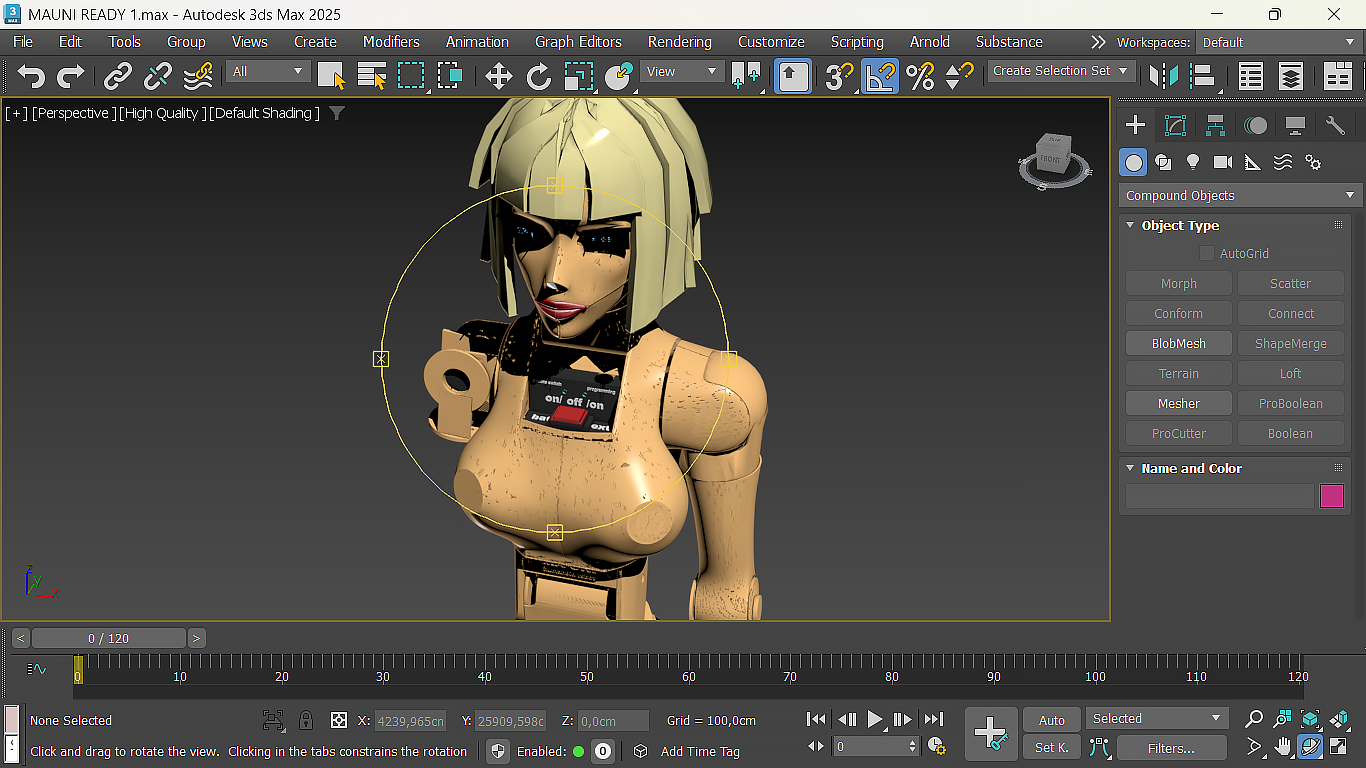Click the Set K. button
The height and width of the screenshot is (768, 1366).
coord(1052,747)
